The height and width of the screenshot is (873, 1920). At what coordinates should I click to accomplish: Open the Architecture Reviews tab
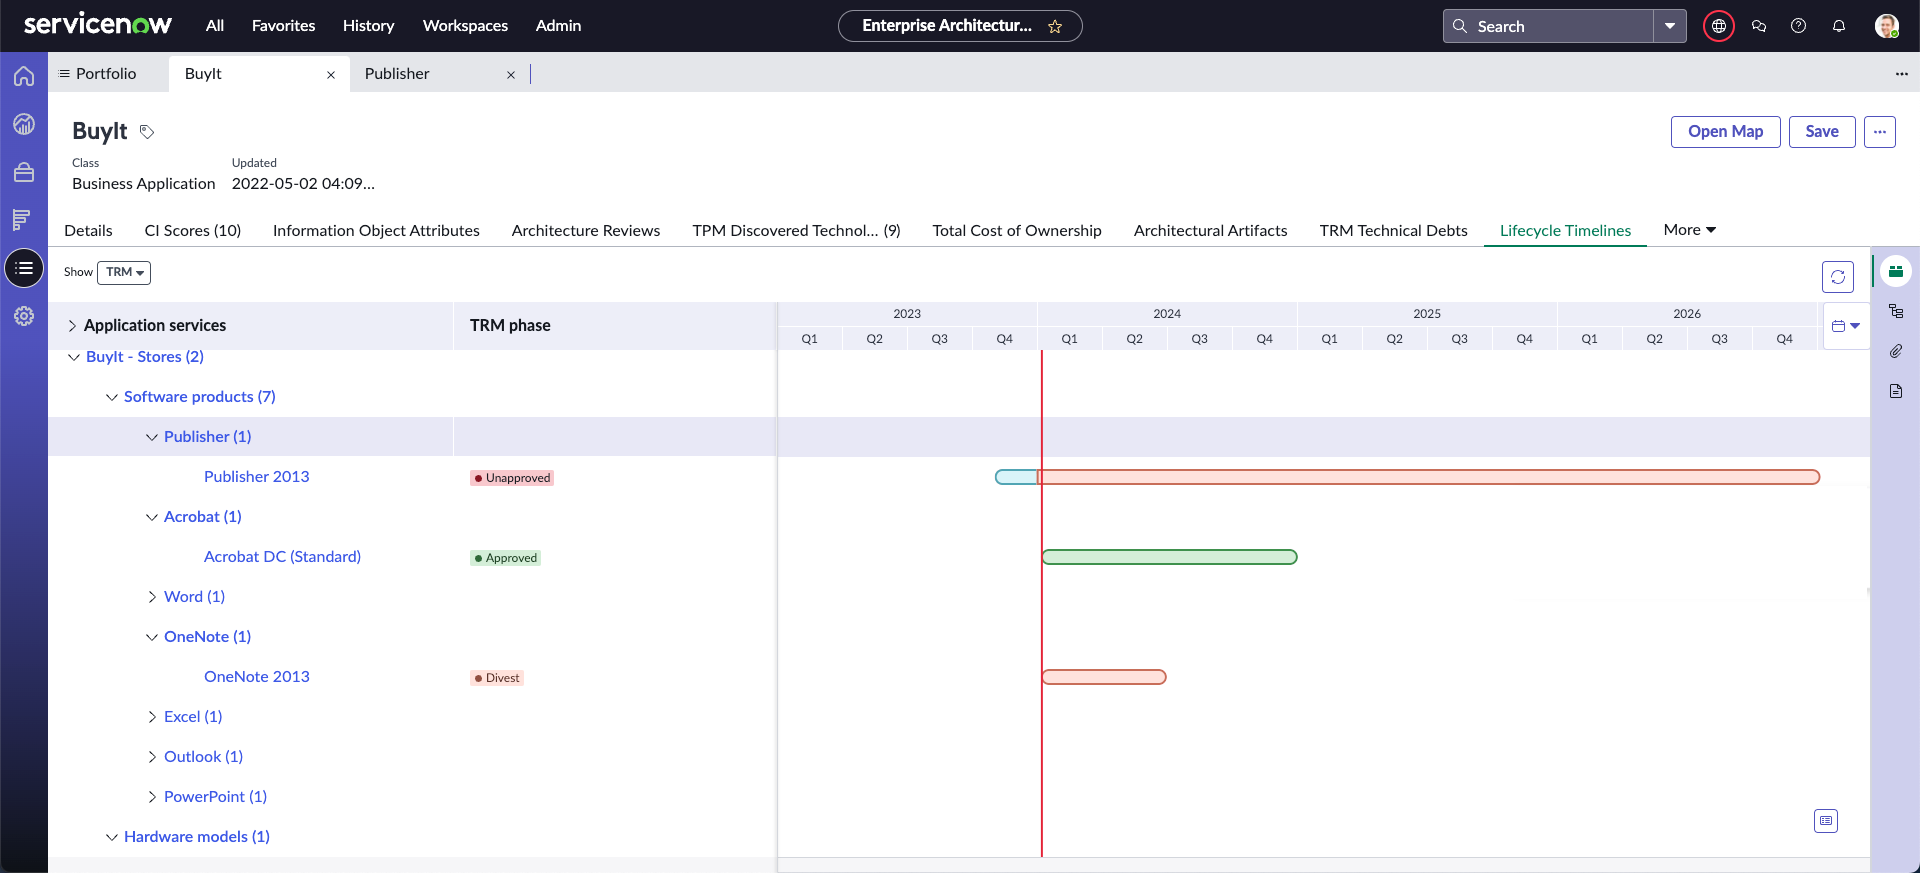point(586,231)
